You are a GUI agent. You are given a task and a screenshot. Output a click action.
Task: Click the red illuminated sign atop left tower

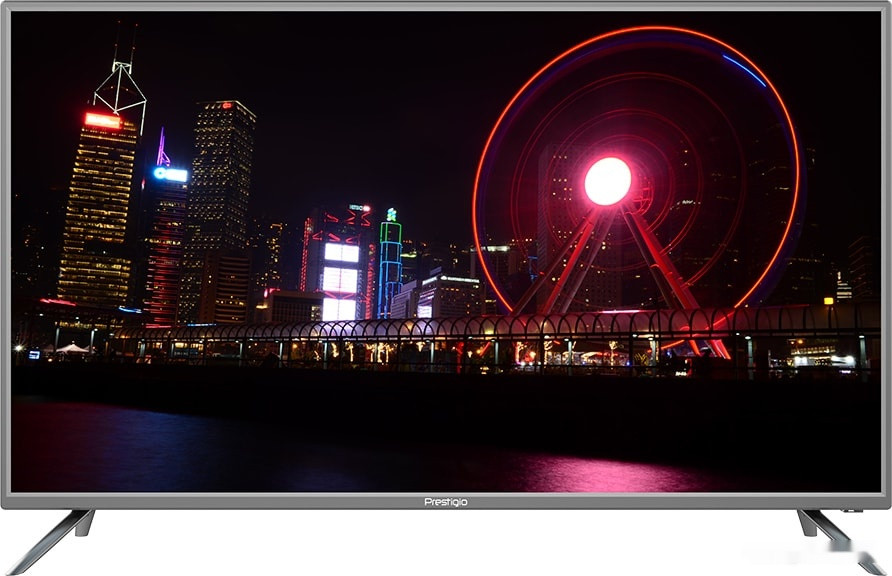tap(102, 120)
